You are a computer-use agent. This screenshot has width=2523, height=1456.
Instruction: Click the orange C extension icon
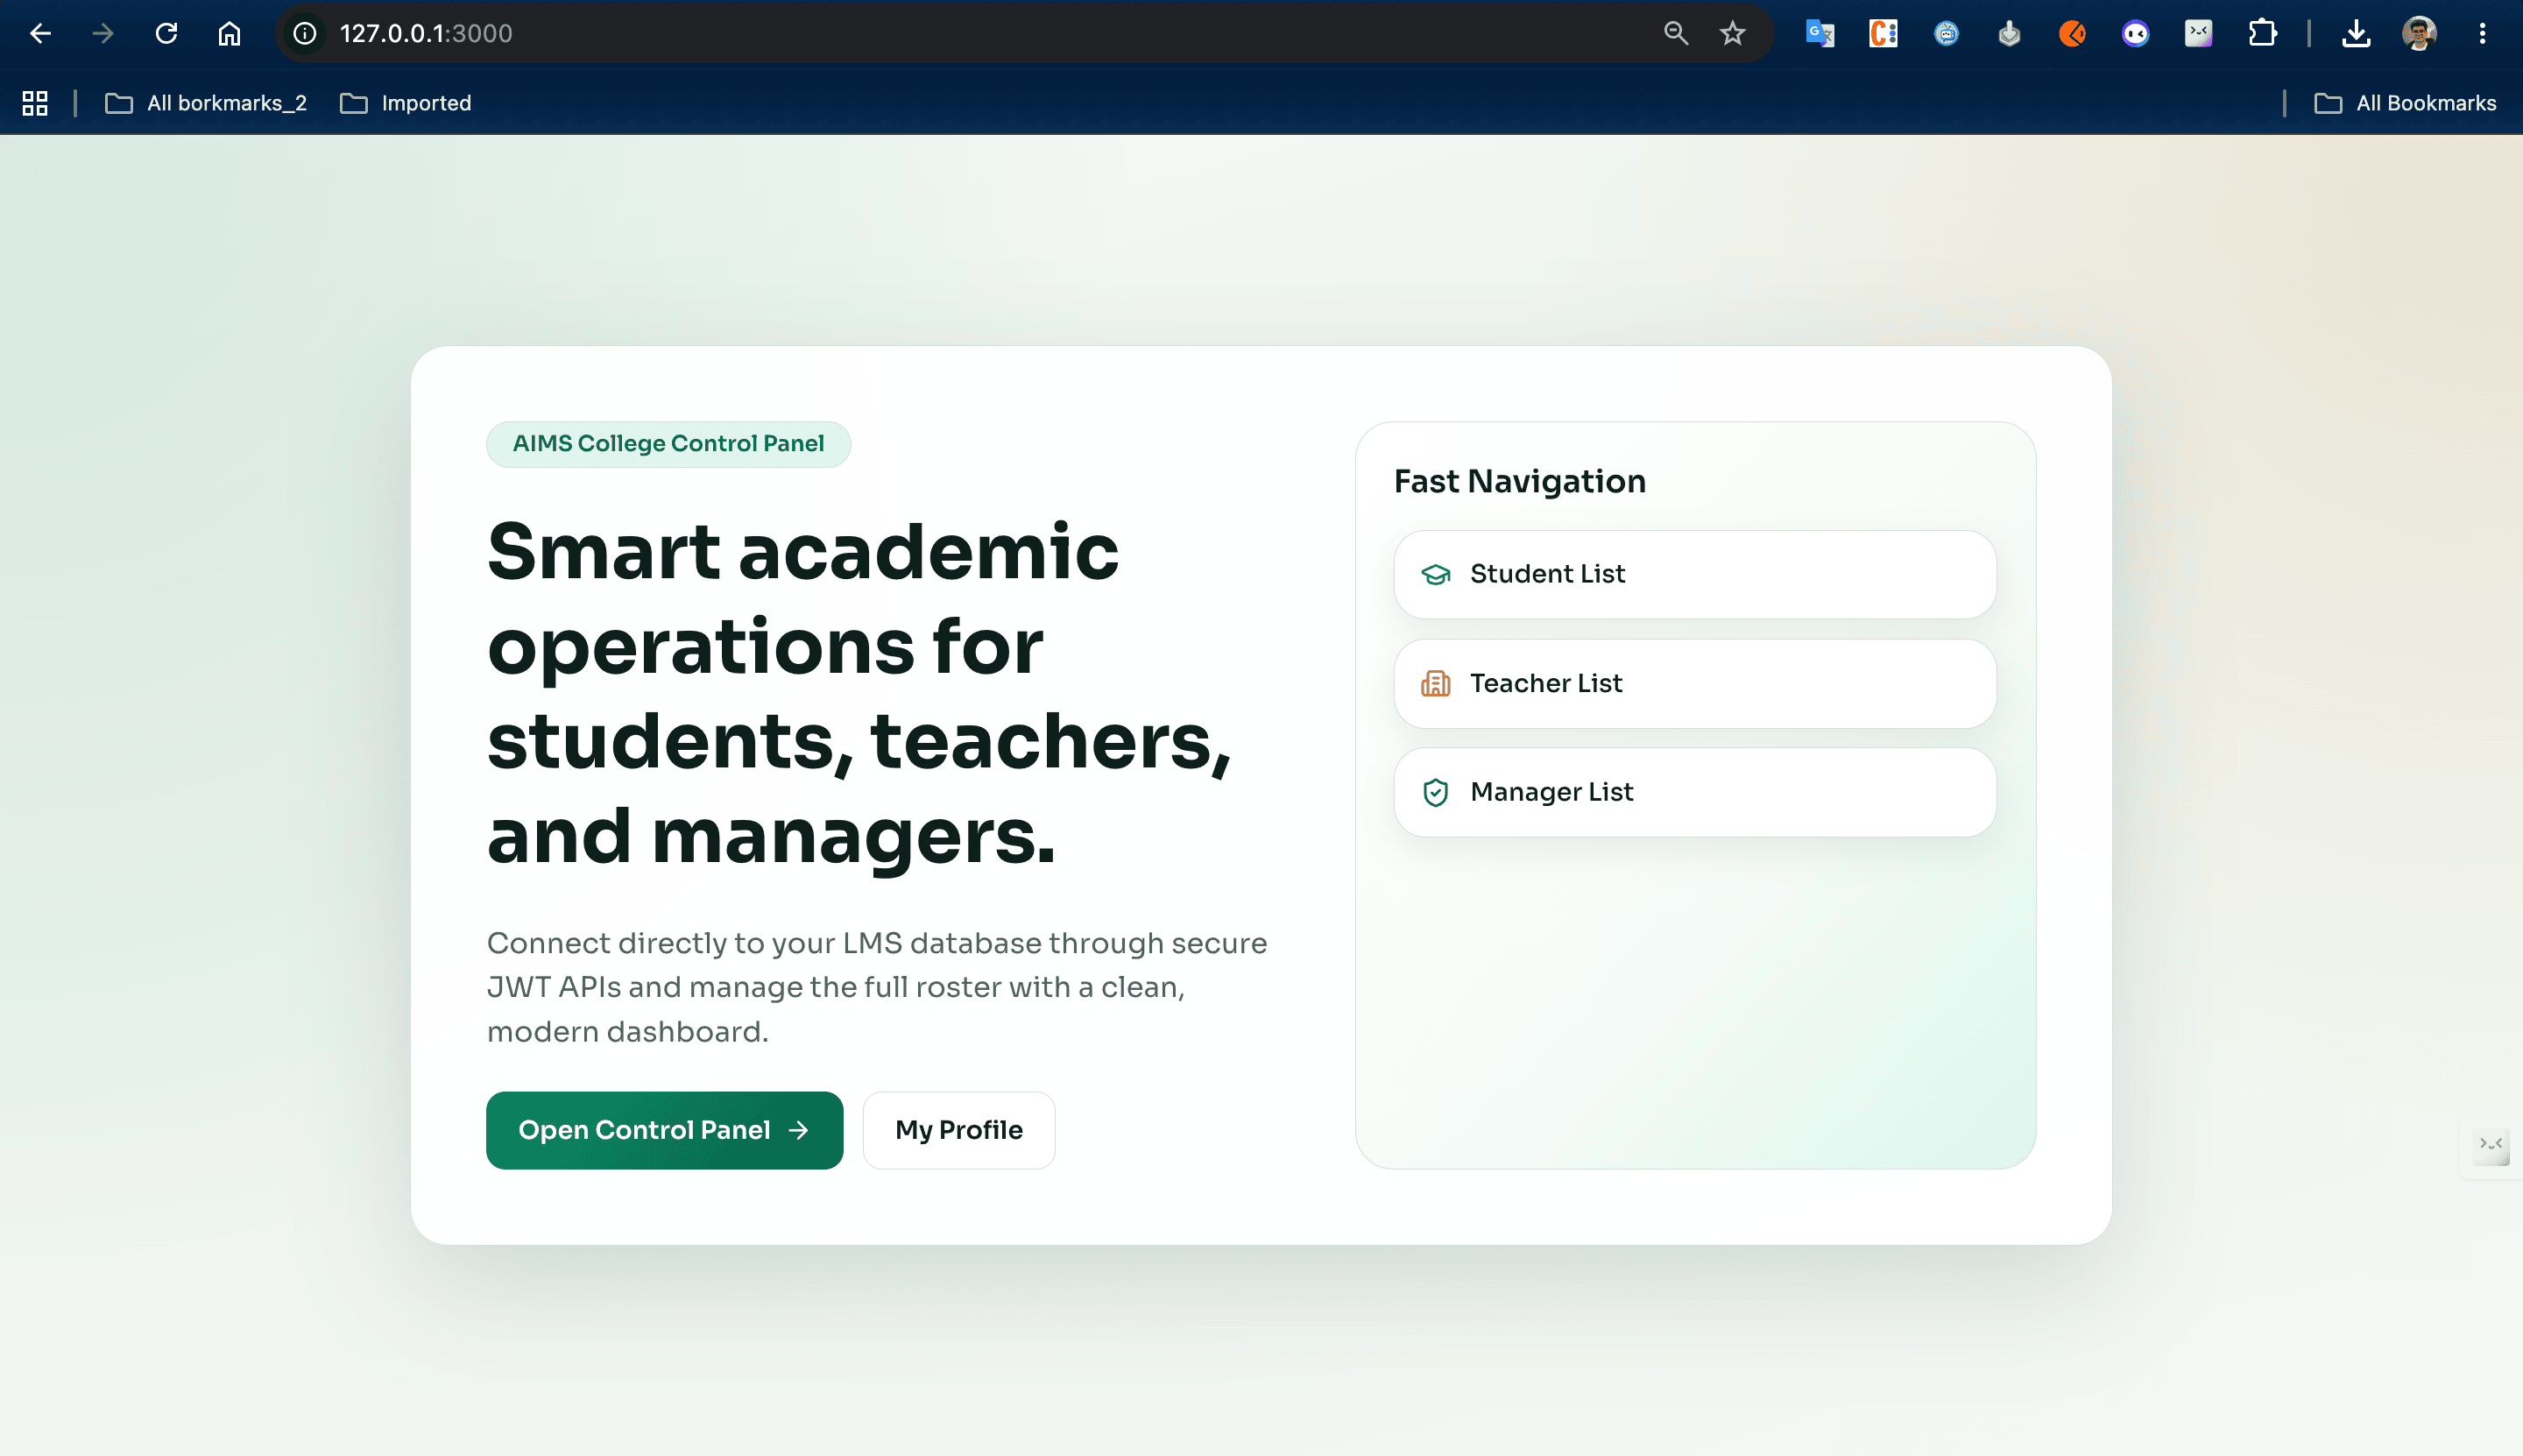1883,33
